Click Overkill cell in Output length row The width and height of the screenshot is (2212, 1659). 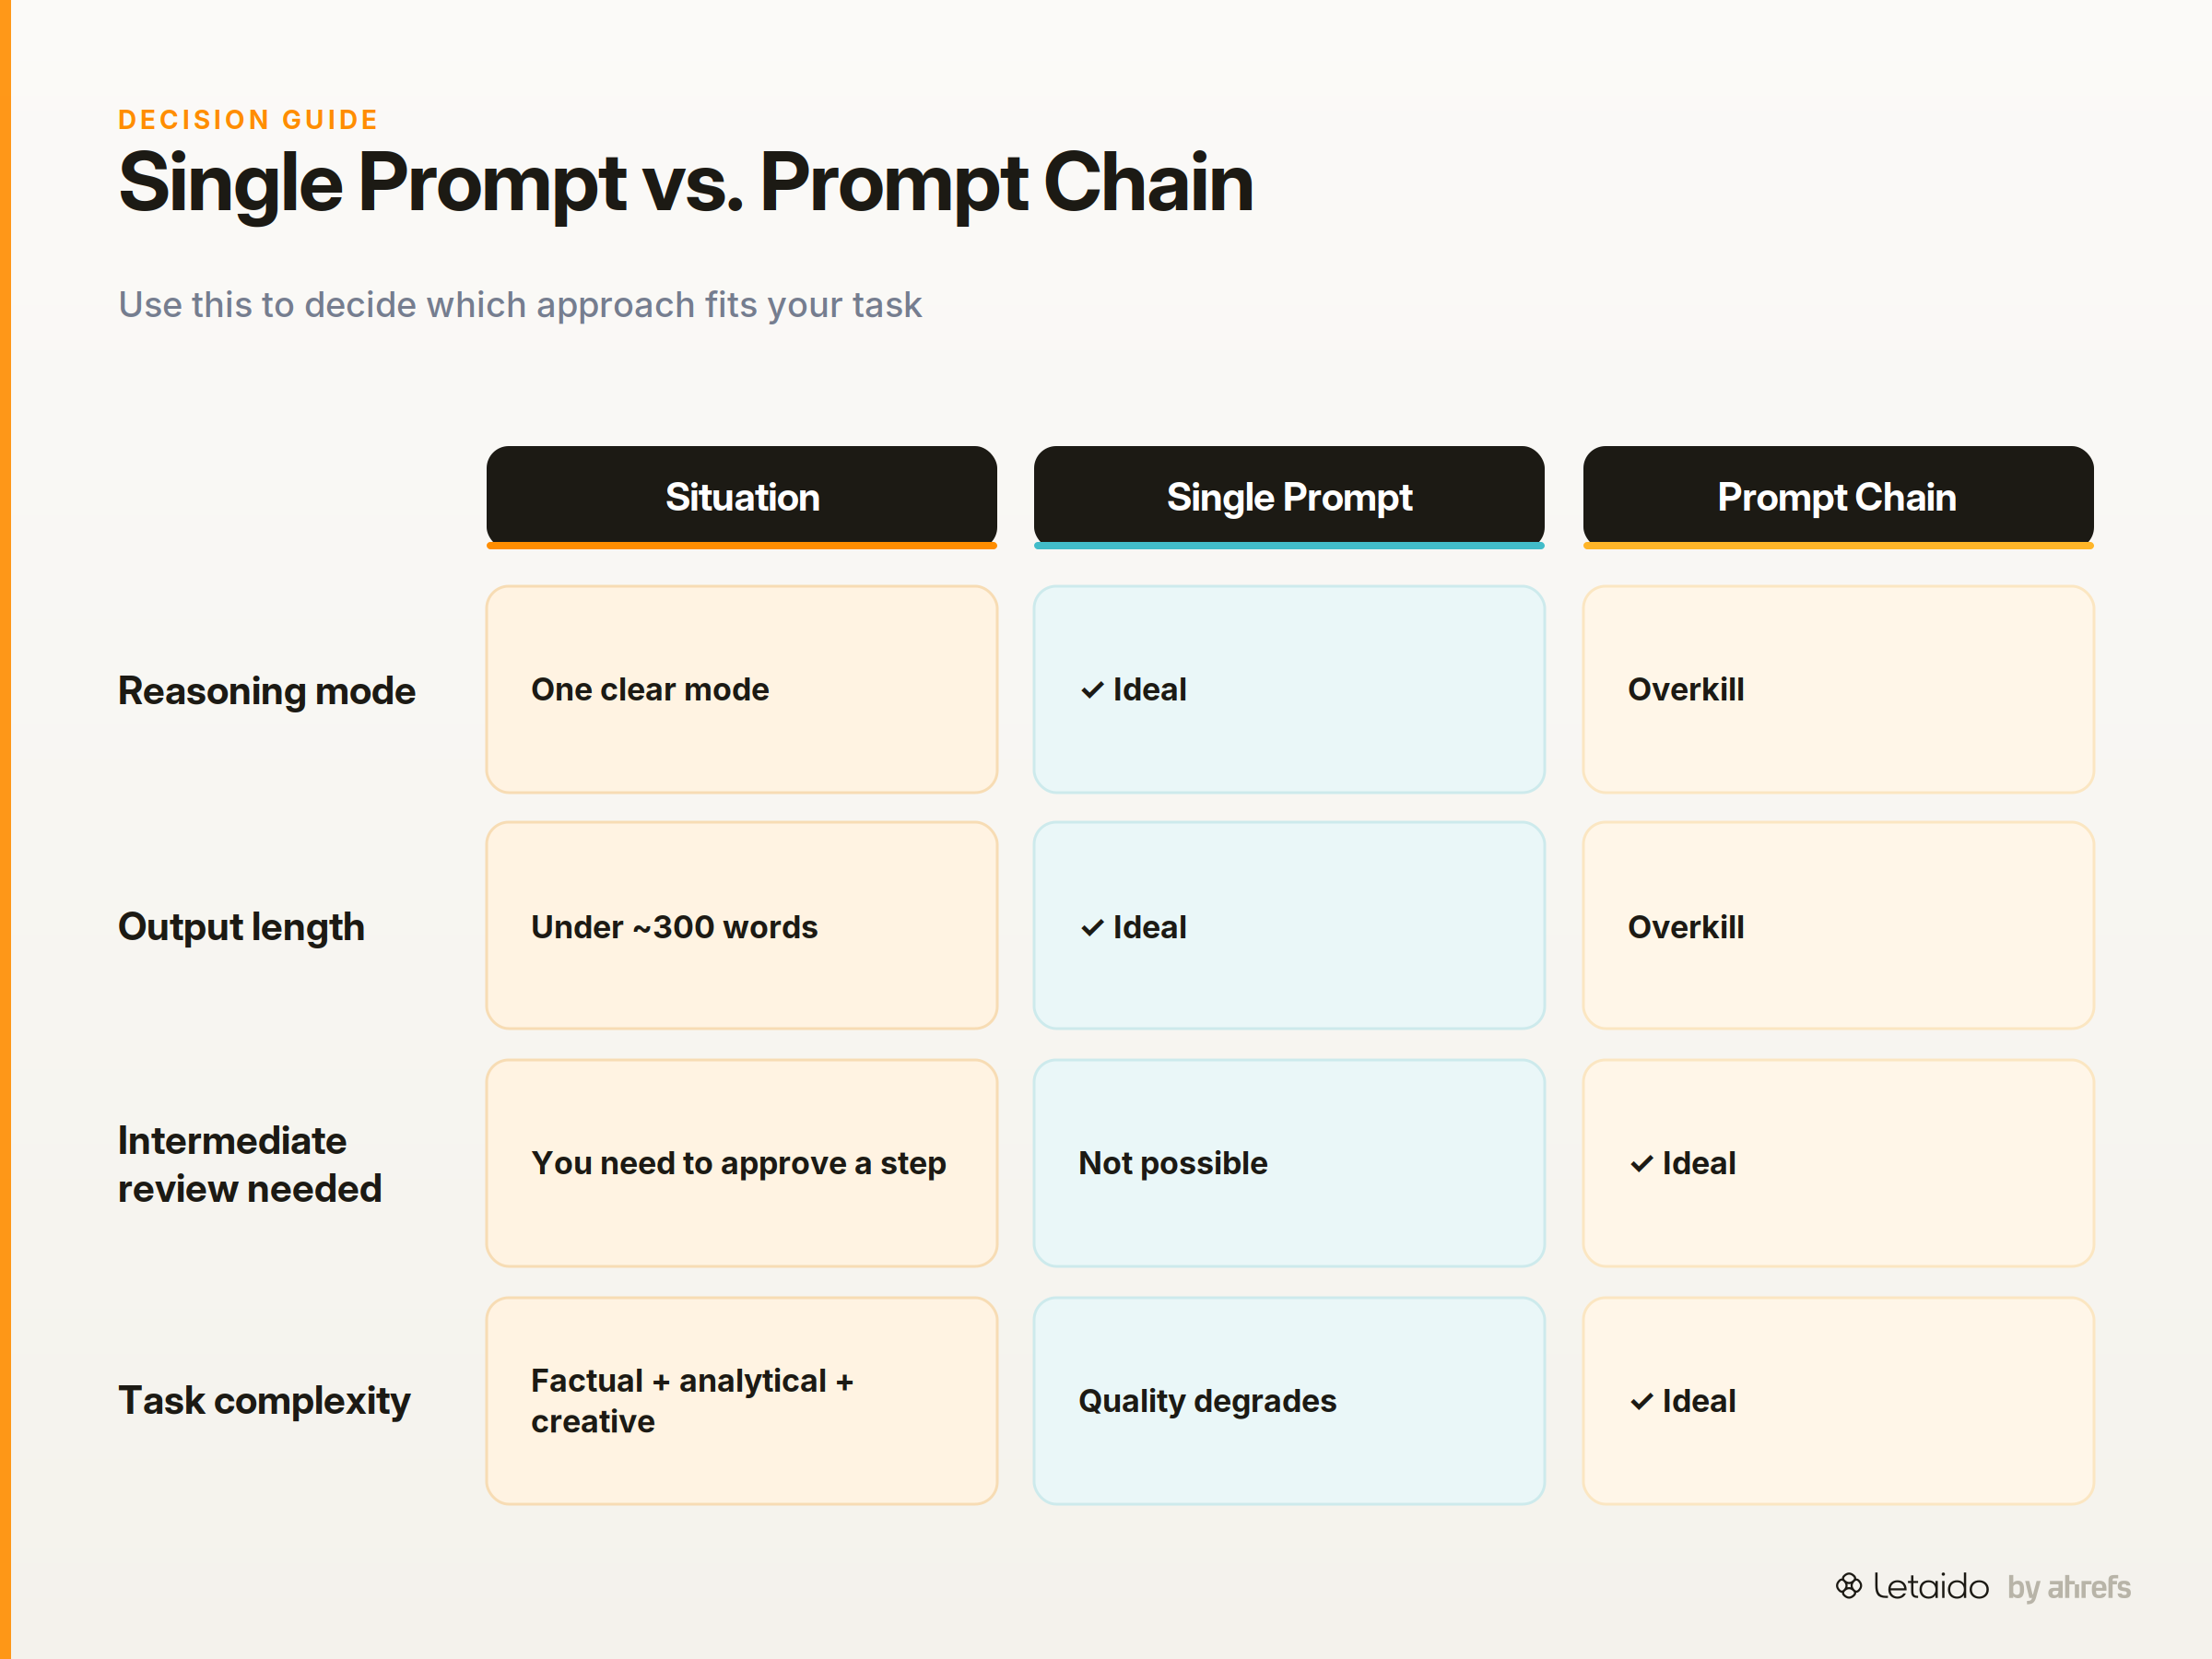click(x=1838, y=926)
